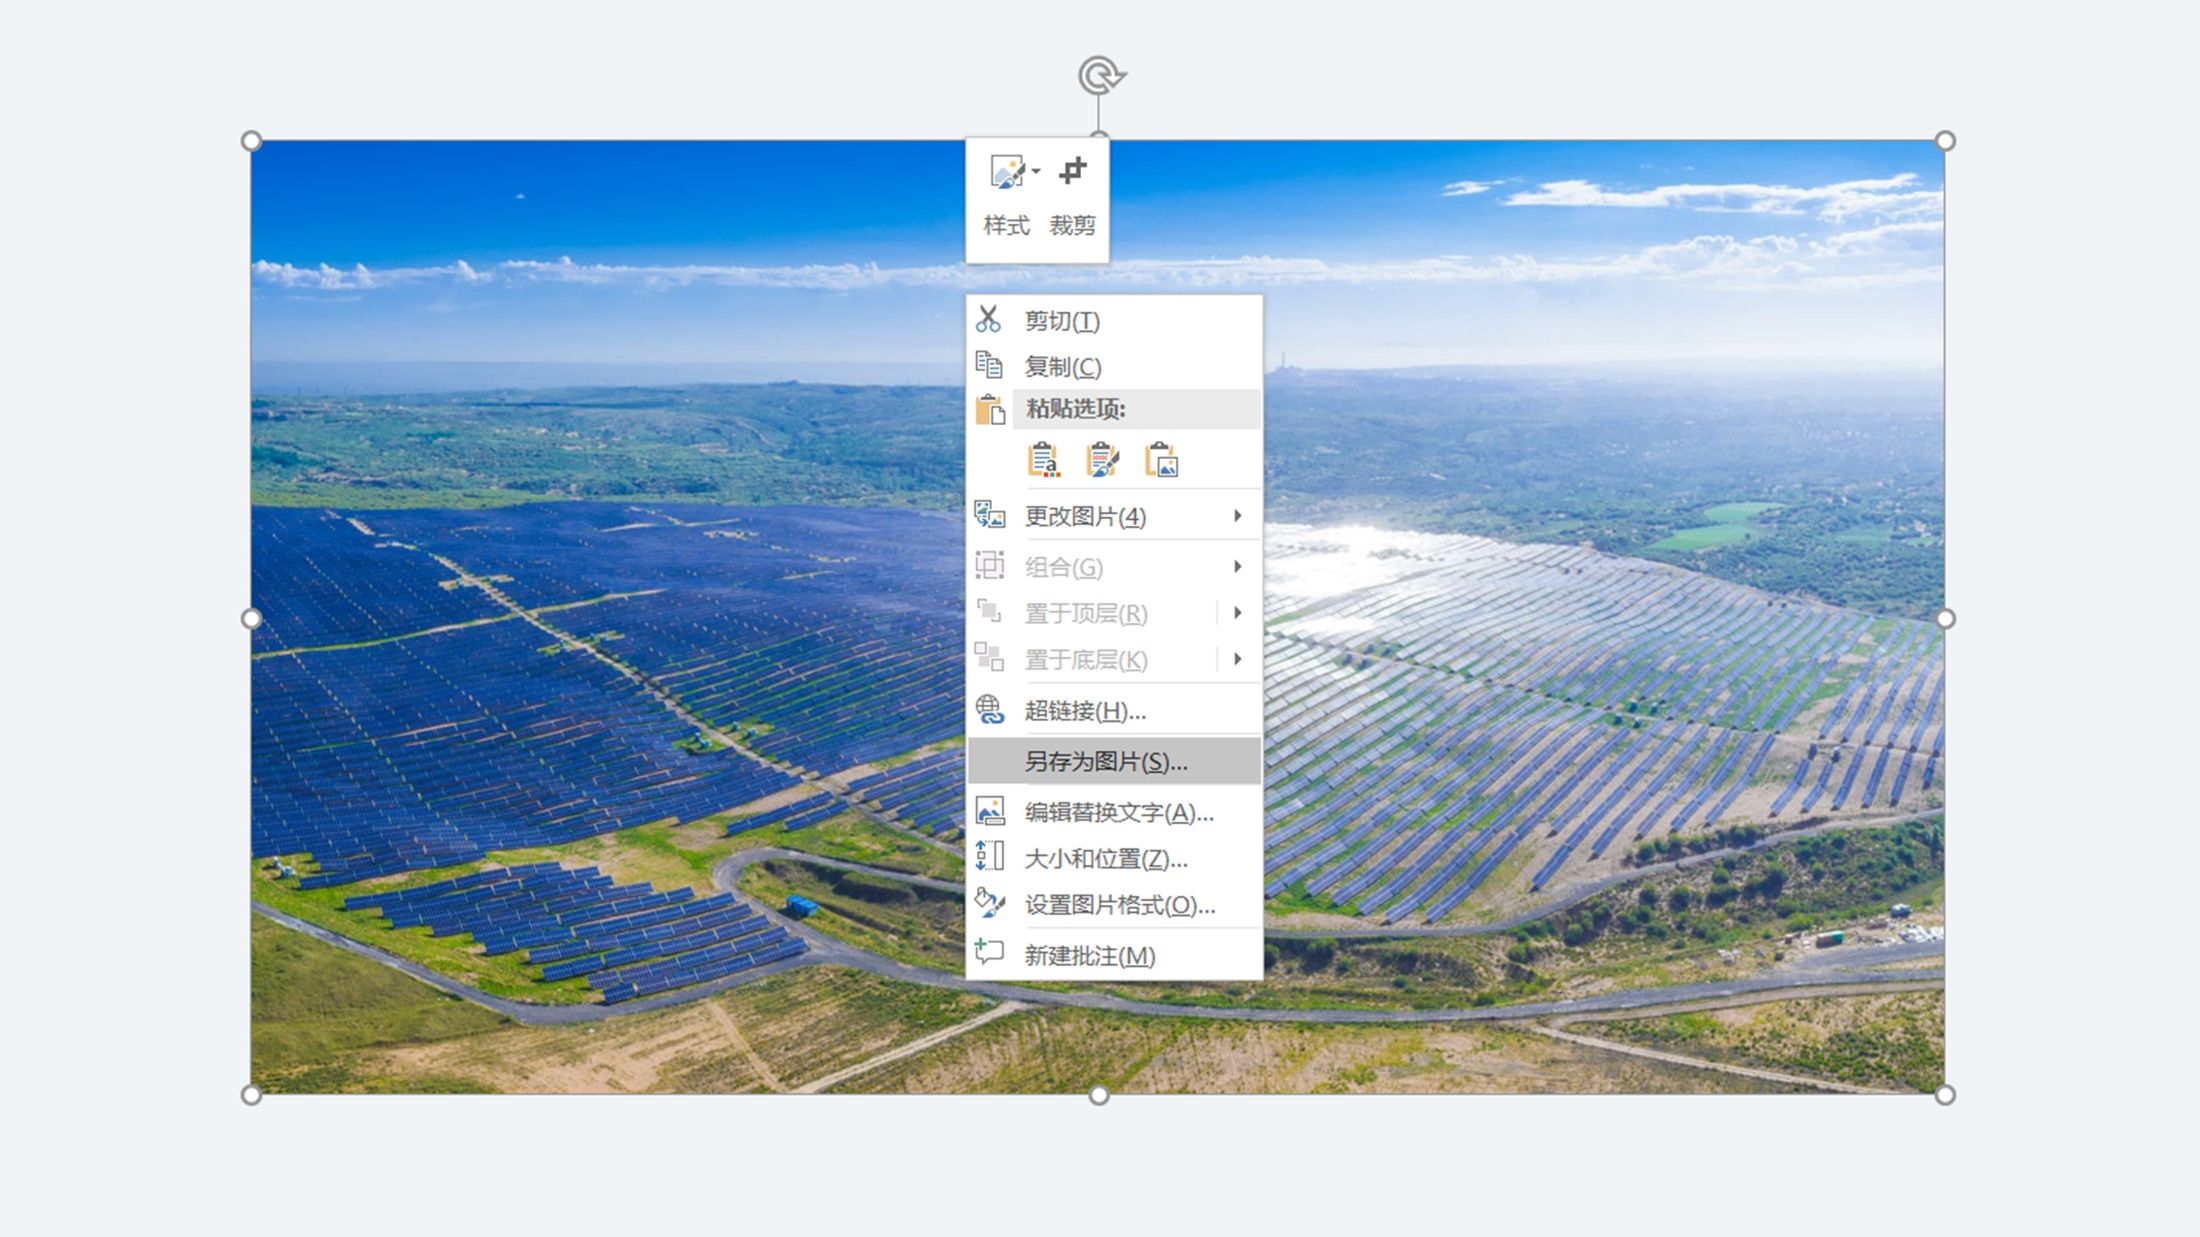The width and height of the screenshot is (2200, 1237).
Task: Click the top-left corner resize handle
Action: (251, 141)
